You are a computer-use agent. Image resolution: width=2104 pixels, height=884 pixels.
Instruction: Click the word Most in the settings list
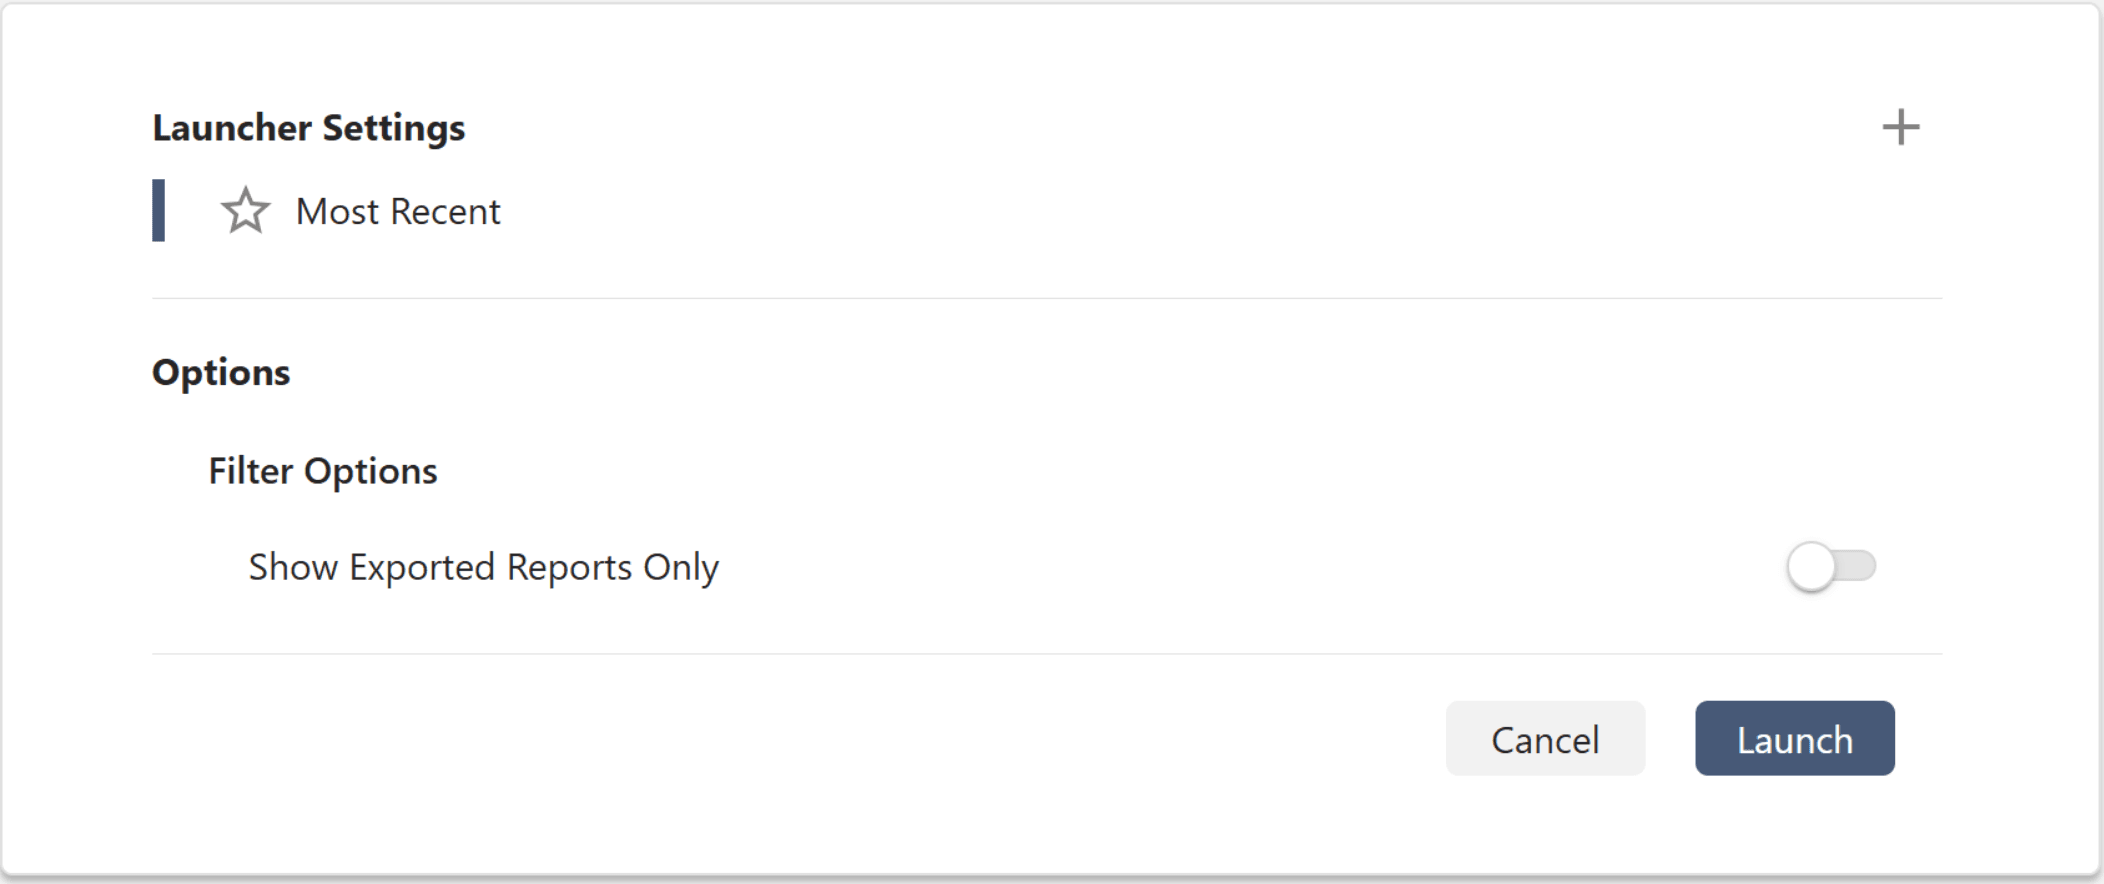click(337, 212)
